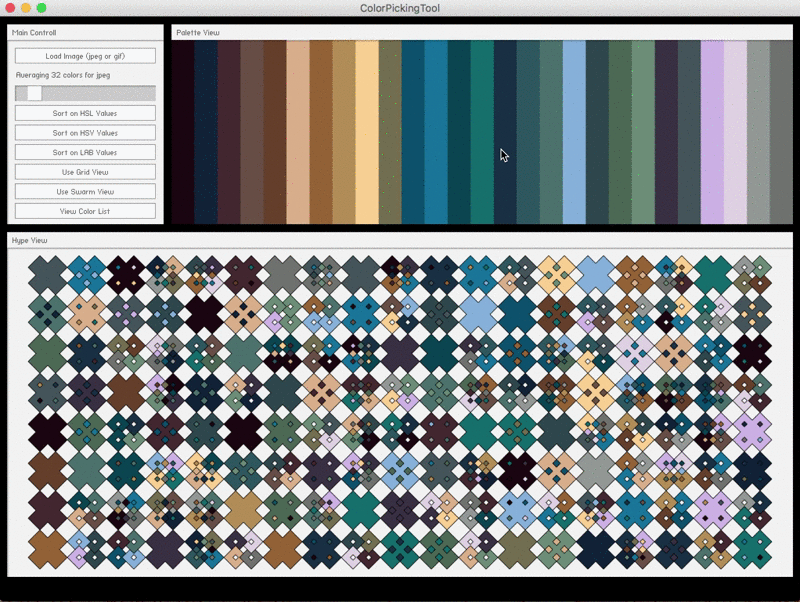Sort palette on HSV Values

pos(85,133)
